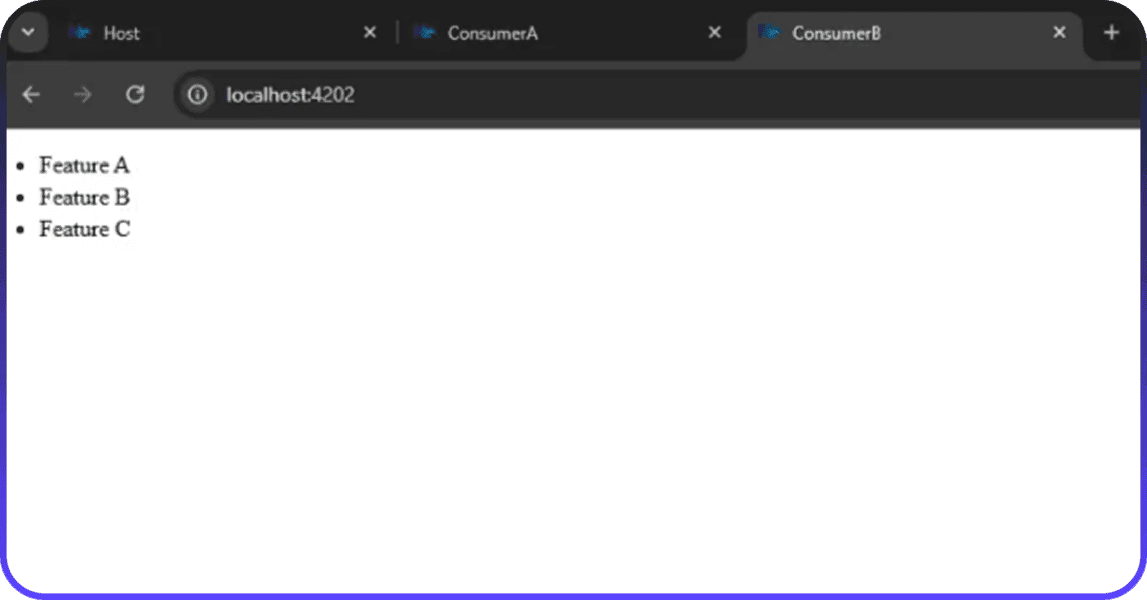Close the Host tab
Screen dimensions: 1147x600
[369, 33]
